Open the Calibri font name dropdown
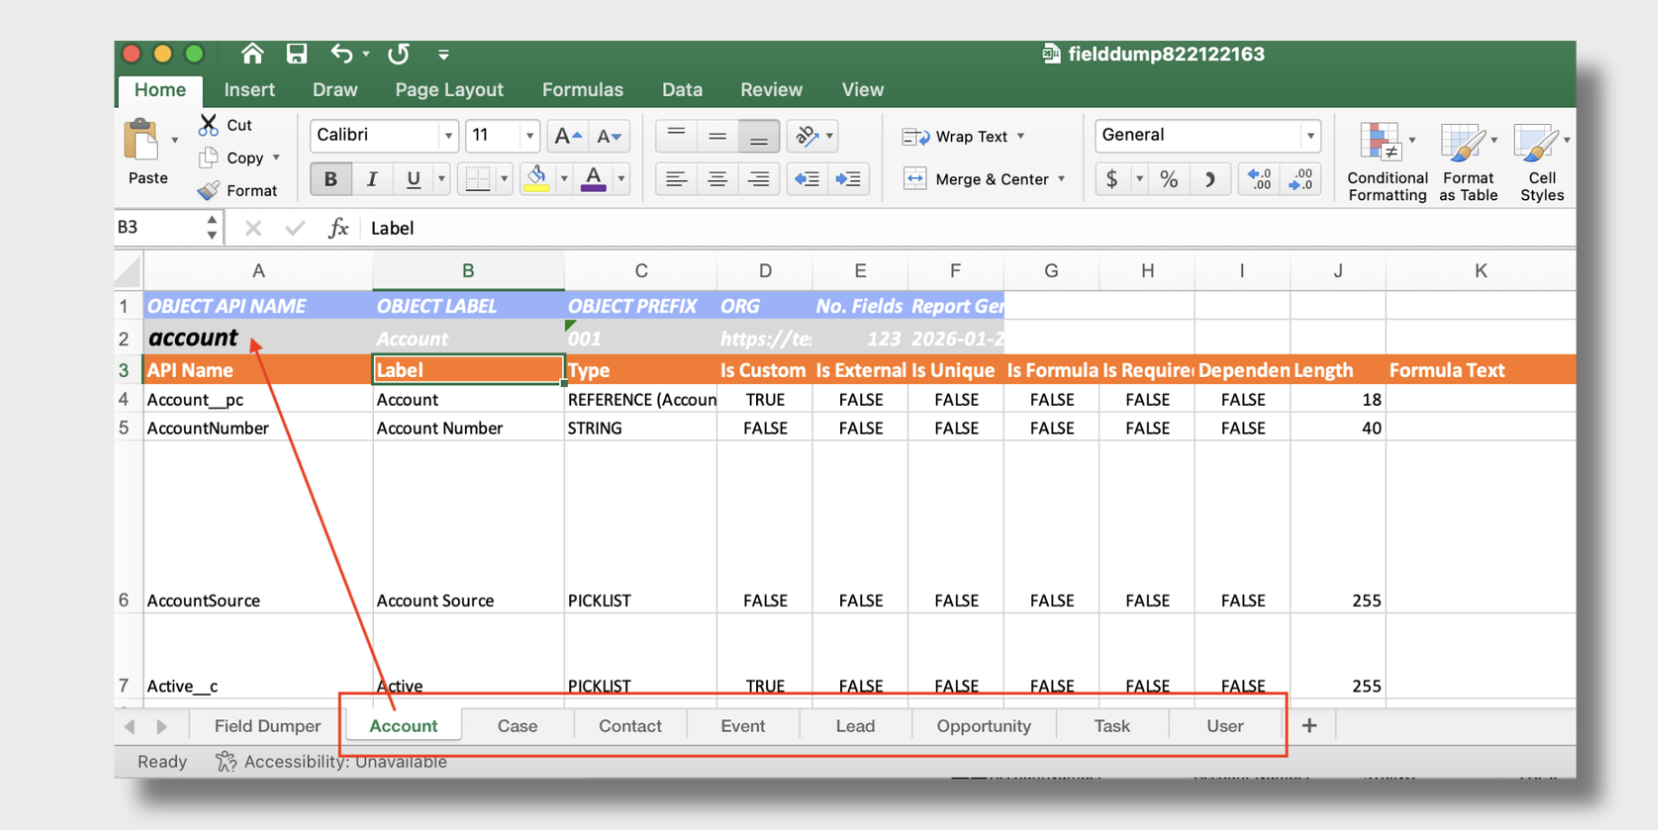The height and width of the screenshot is (830, 1658). pyautogui.click(x=448, y=136)
